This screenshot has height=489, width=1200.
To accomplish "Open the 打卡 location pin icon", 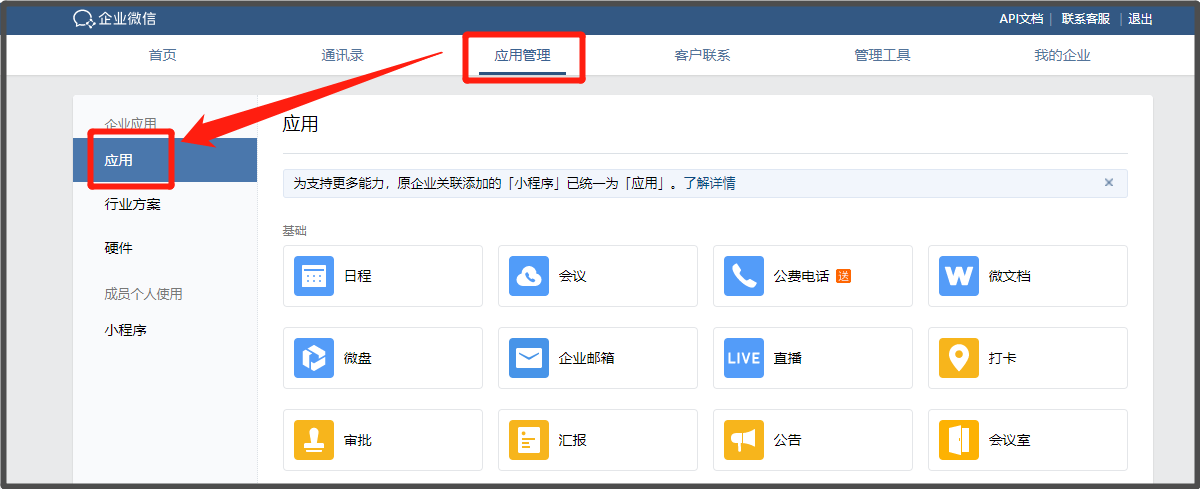I will (959, 358).
